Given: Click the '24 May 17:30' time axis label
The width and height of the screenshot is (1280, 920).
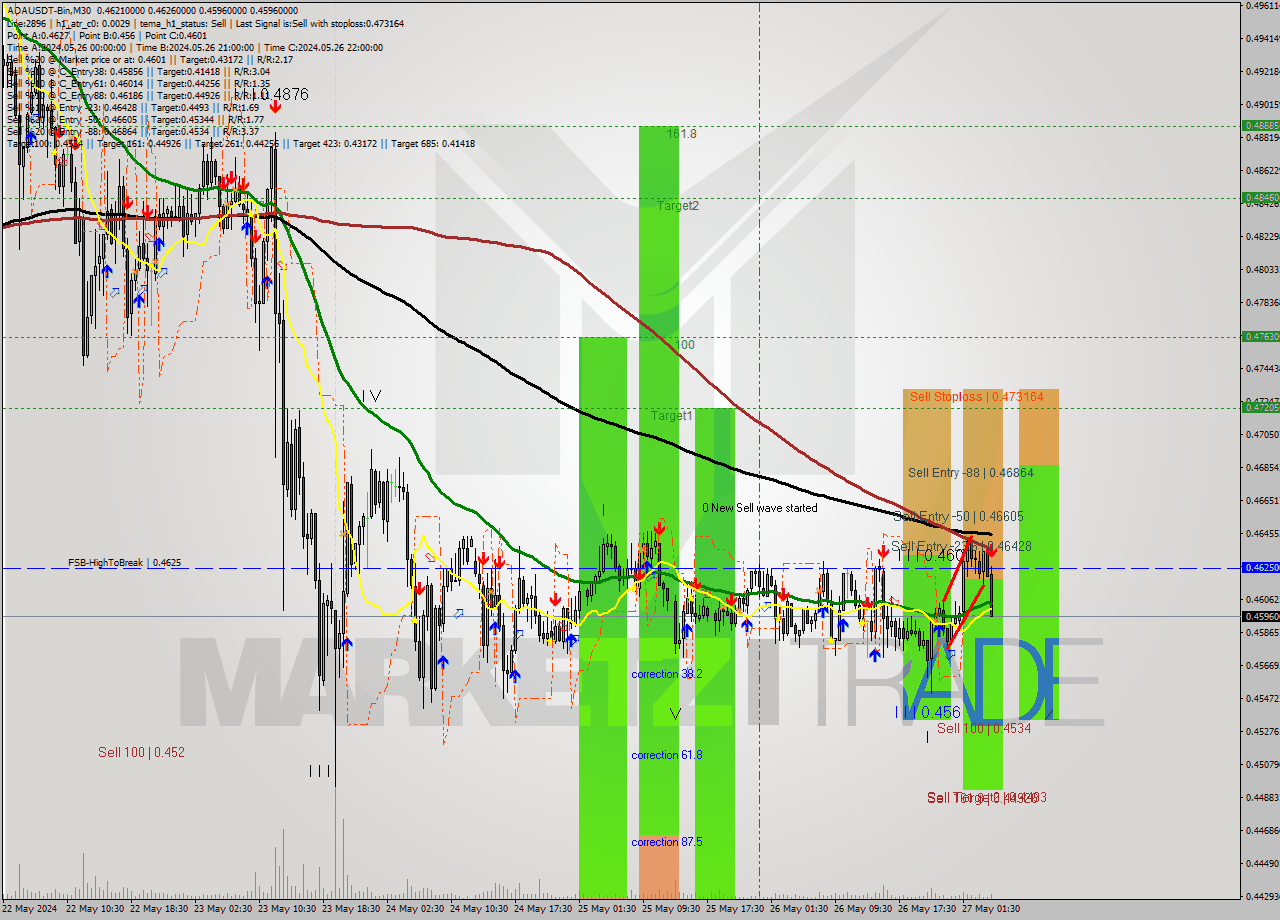Looking at the screenshot, I should coord(545,909).
